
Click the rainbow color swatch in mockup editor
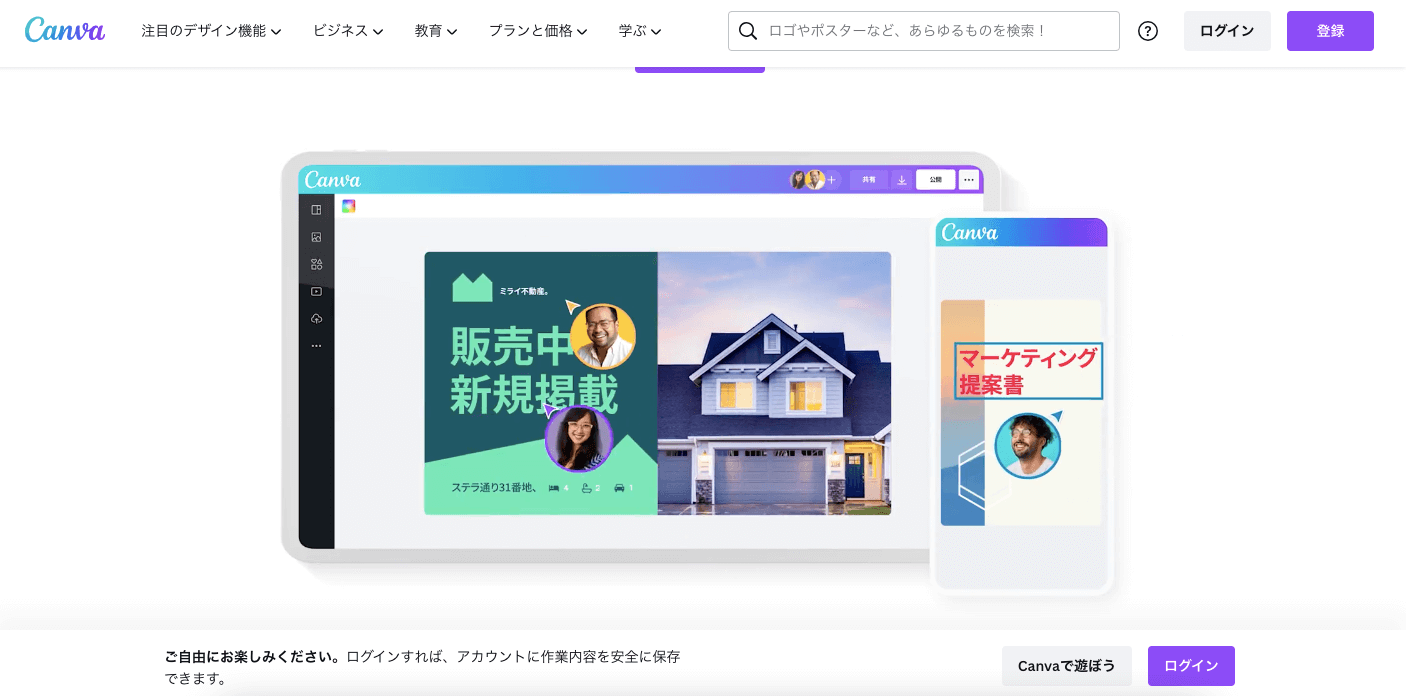click(348, 206)
